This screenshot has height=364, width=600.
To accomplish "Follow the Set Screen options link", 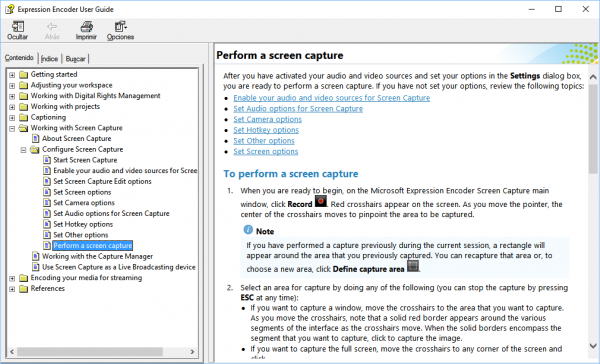I will pos(266,152).
